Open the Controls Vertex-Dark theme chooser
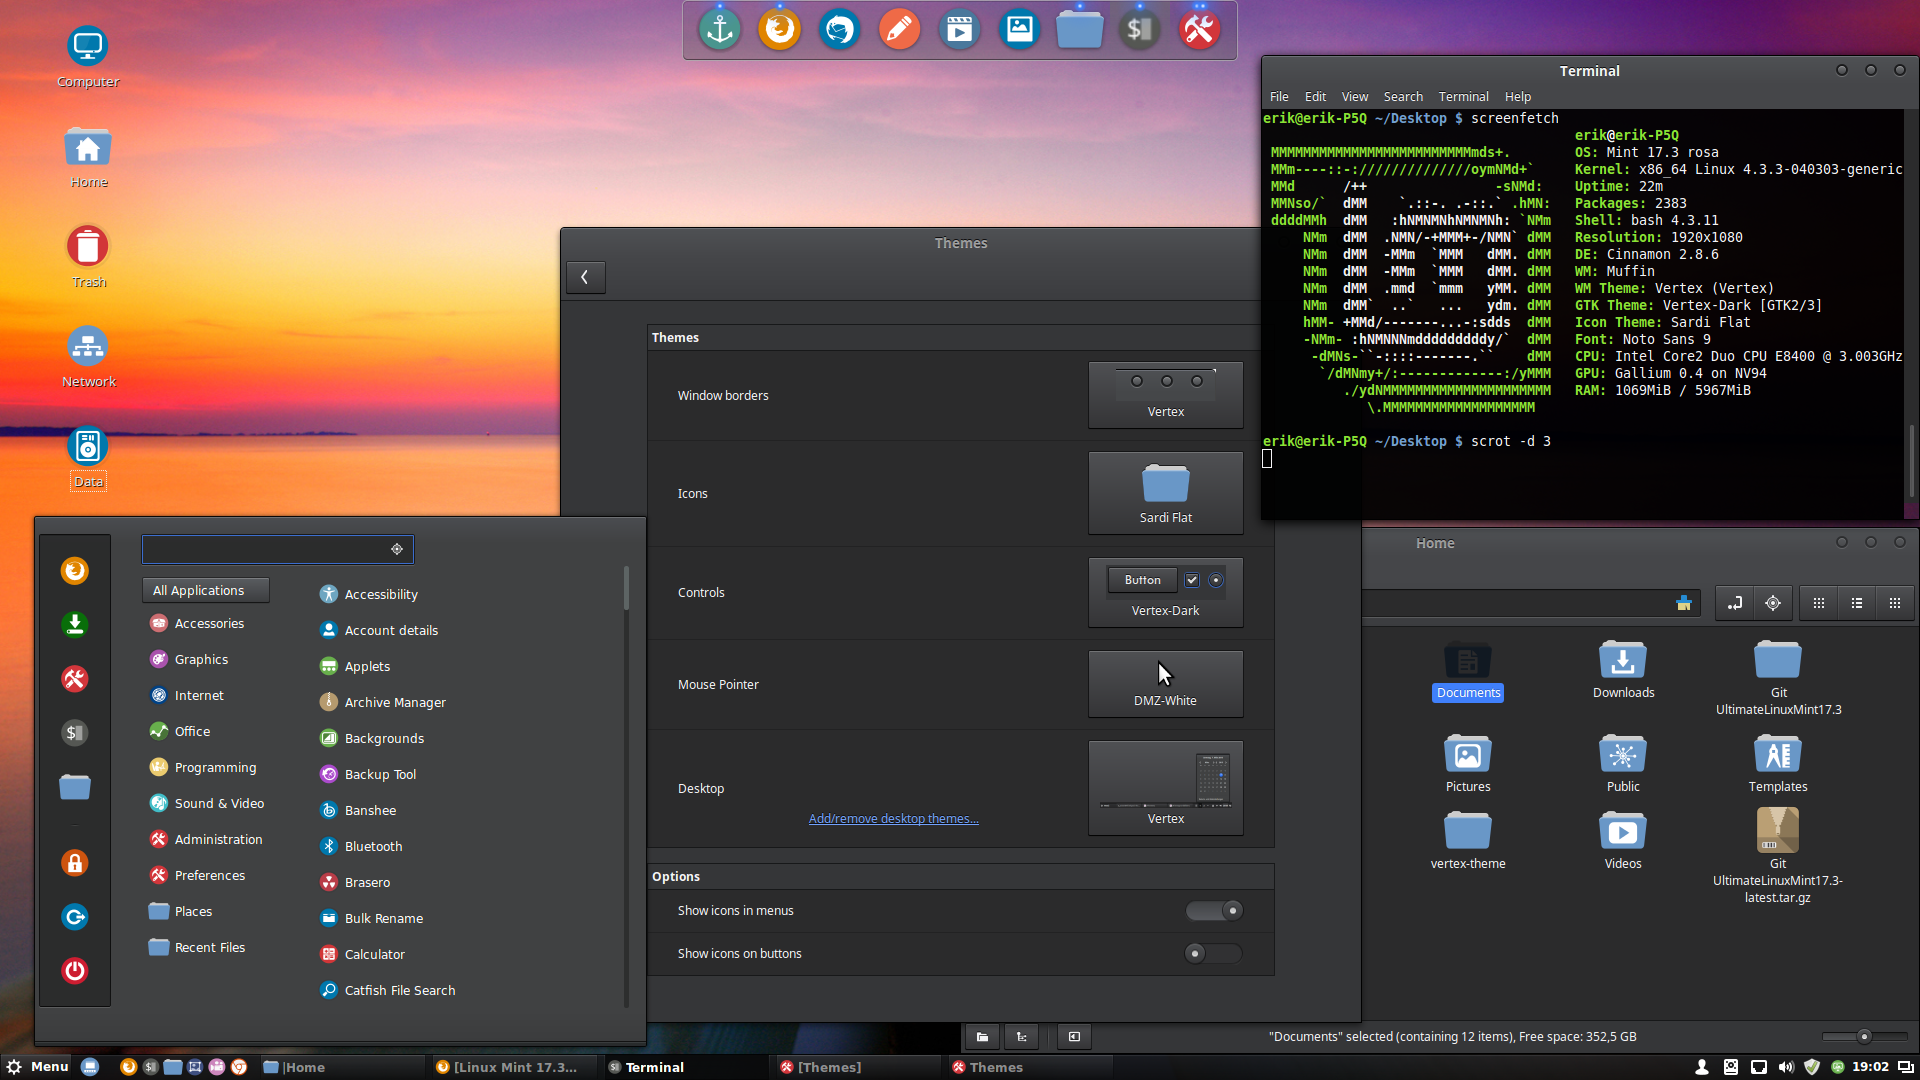Screen dimensions: 1920x1080 tap(1166, 593)
